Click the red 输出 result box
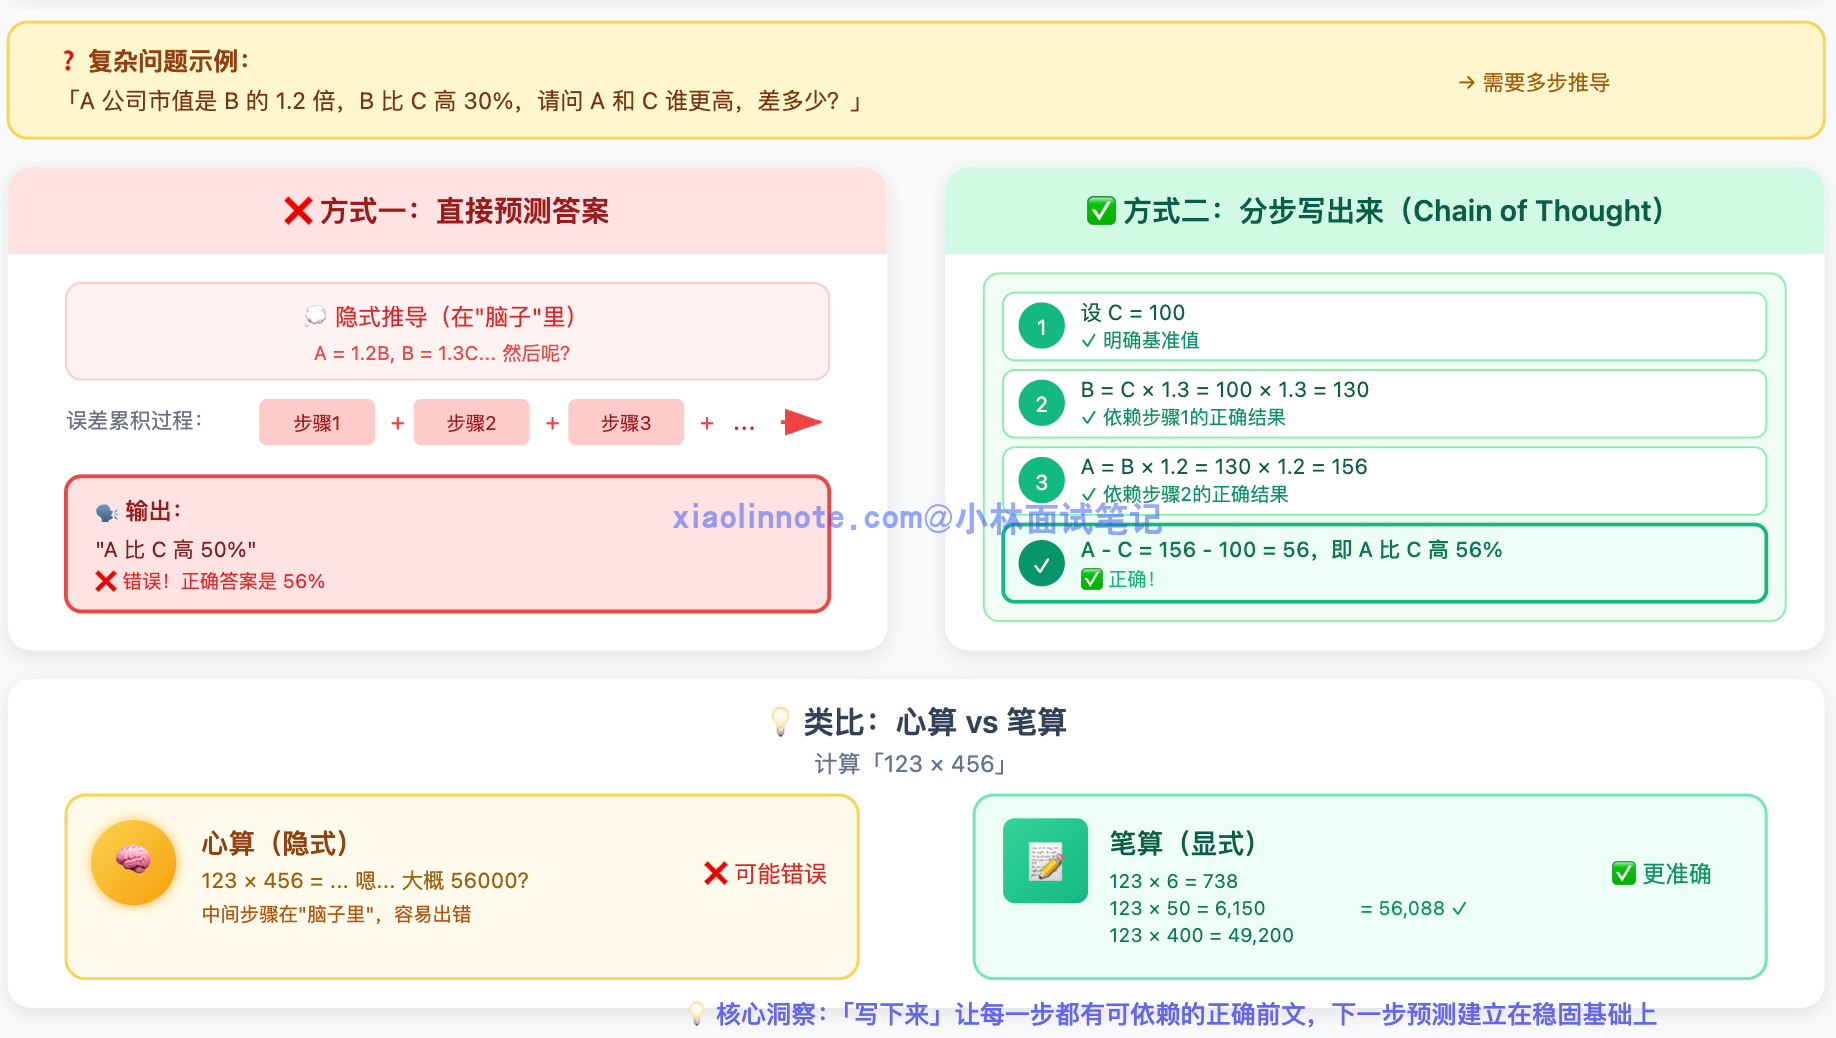 pos(447,544)
